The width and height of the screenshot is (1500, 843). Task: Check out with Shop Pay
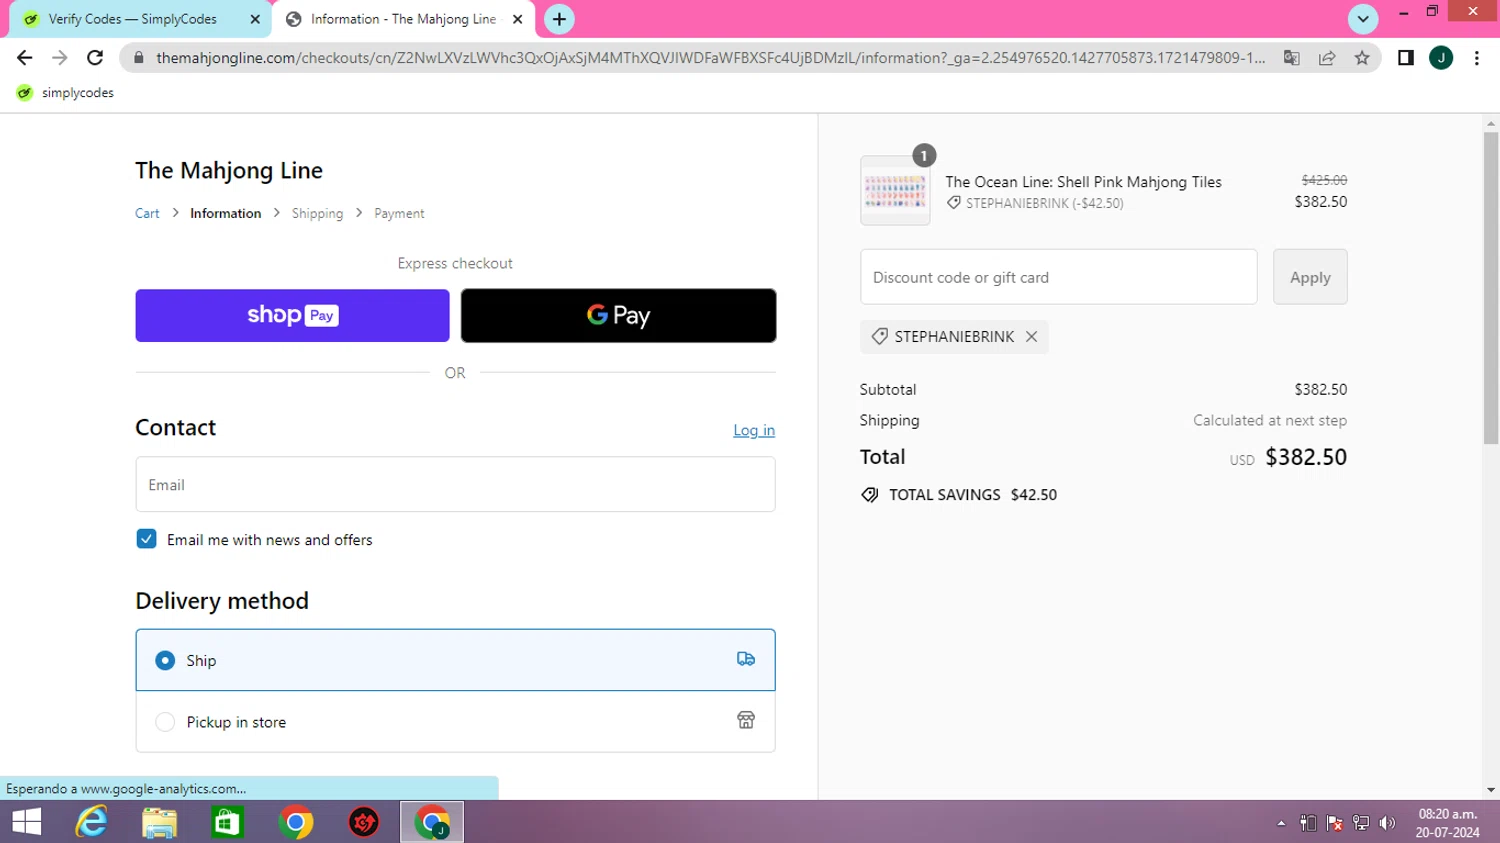[292, 316]
